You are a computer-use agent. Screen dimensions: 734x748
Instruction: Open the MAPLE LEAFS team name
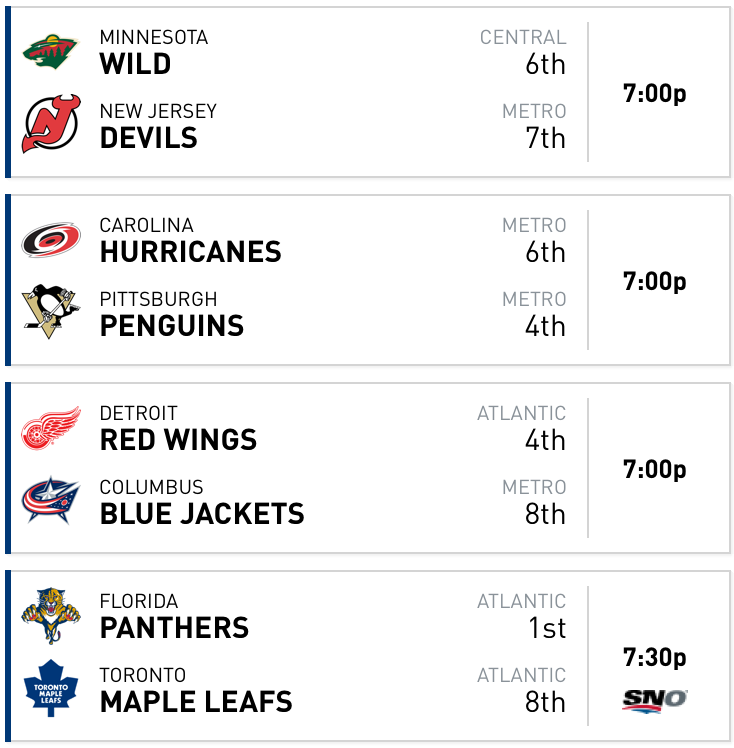[196, 702]
